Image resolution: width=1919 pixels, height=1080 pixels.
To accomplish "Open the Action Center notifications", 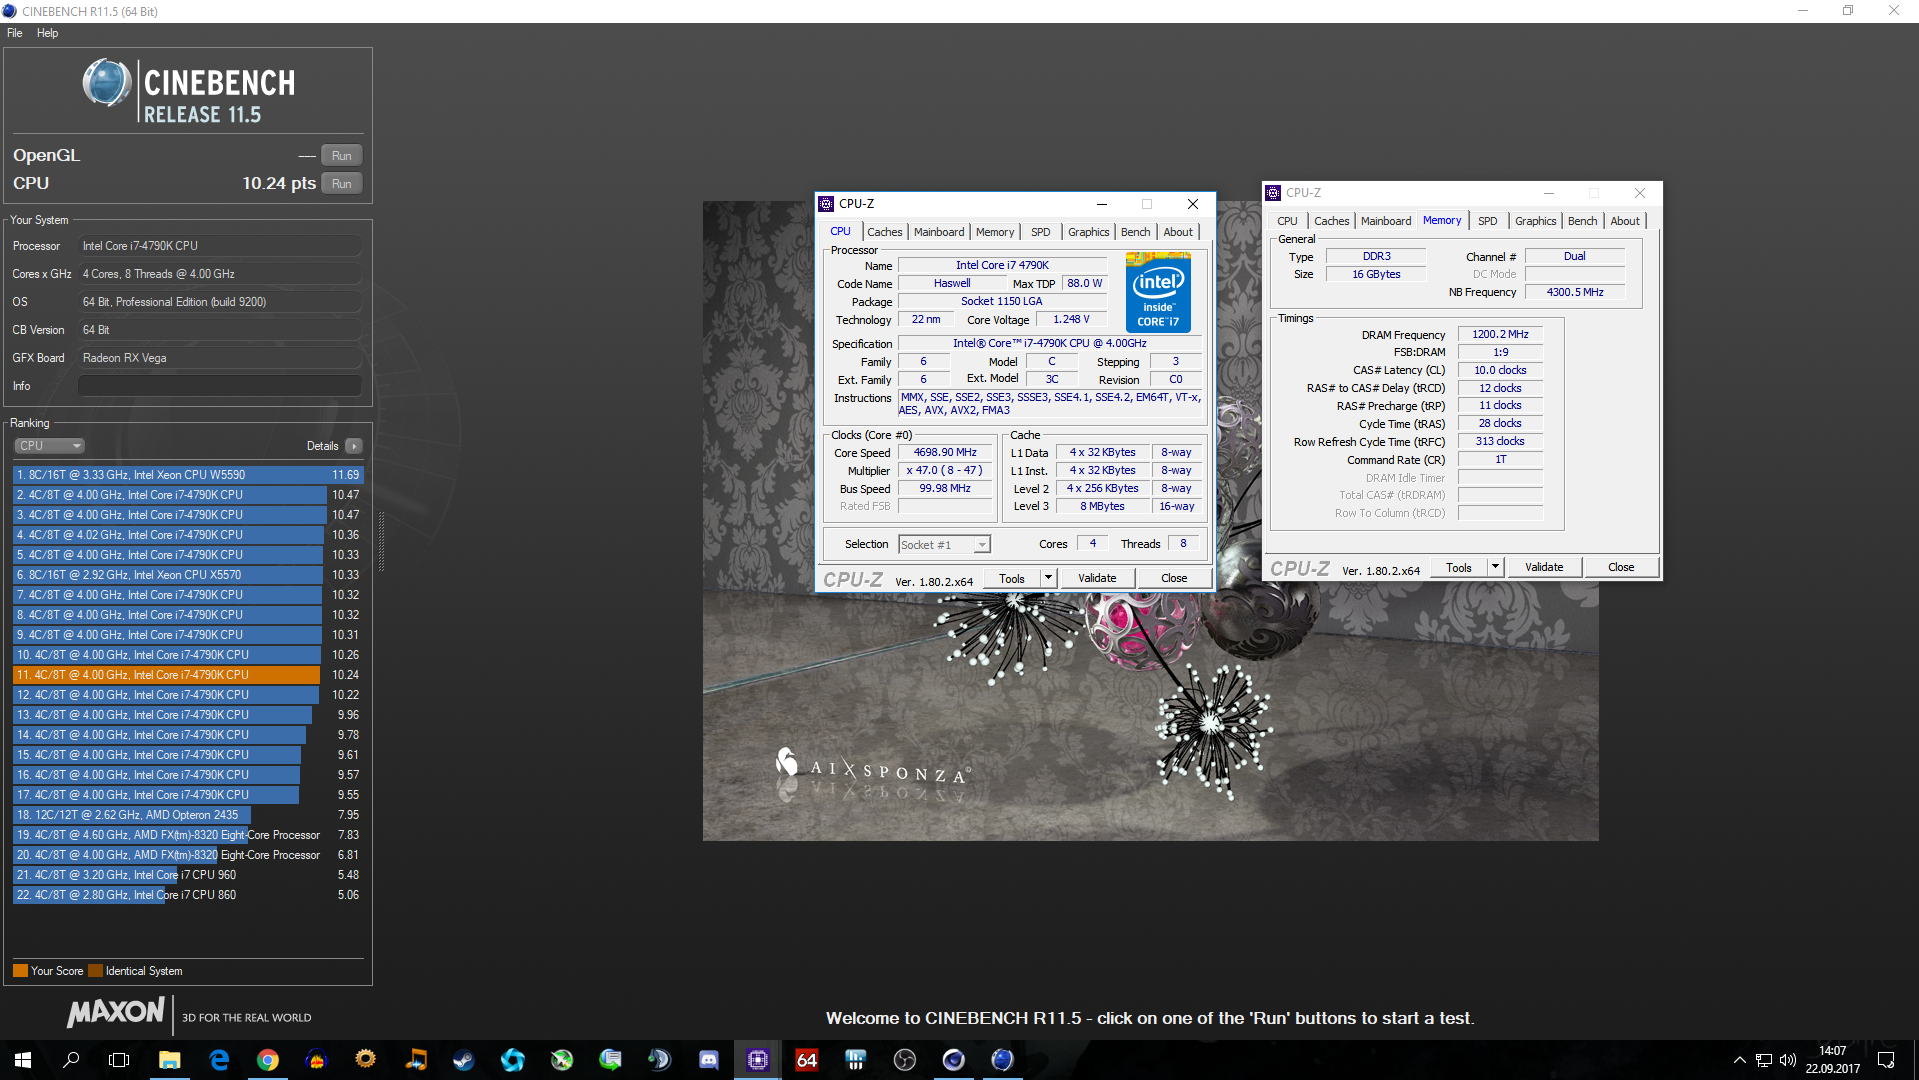I will point(1886,1059).
